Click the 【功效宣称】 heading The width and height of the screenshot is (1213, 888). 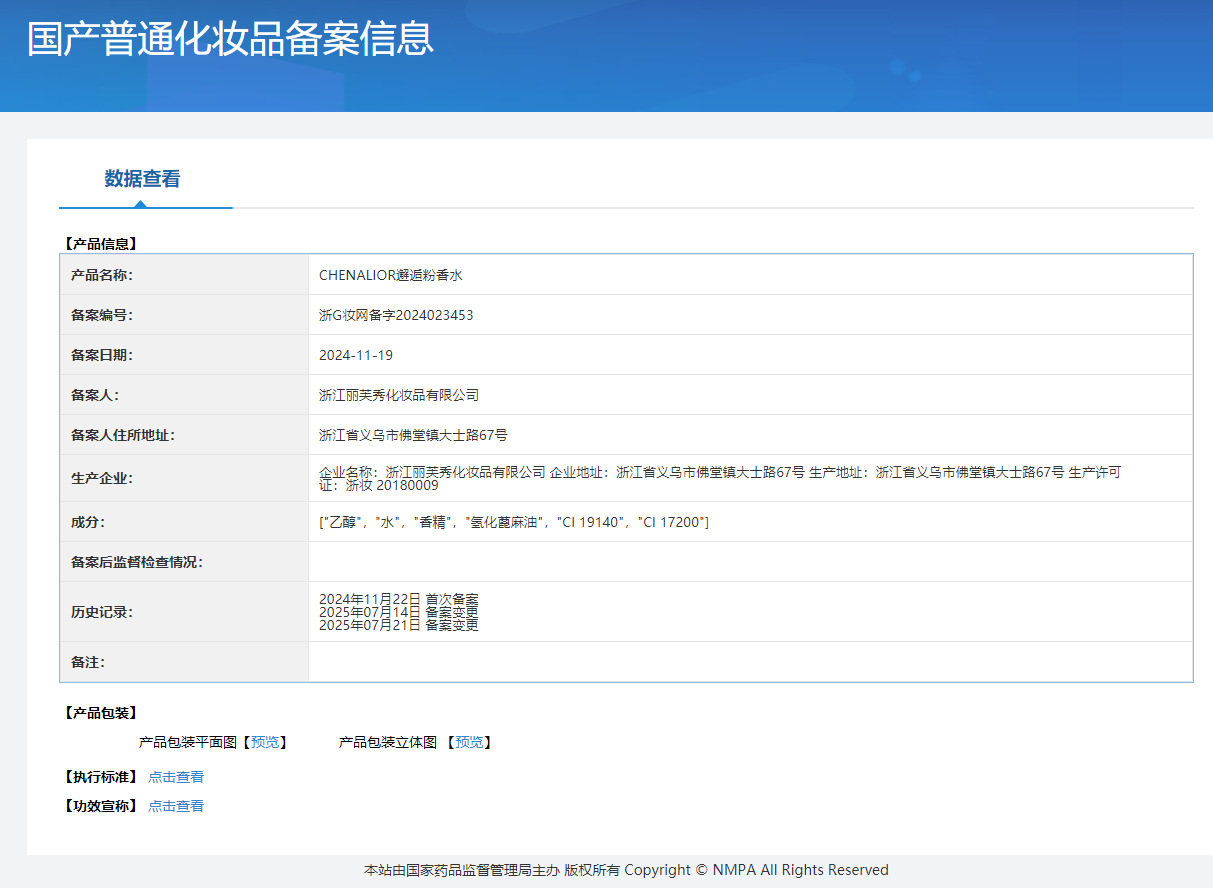click(x=99, y=806)
